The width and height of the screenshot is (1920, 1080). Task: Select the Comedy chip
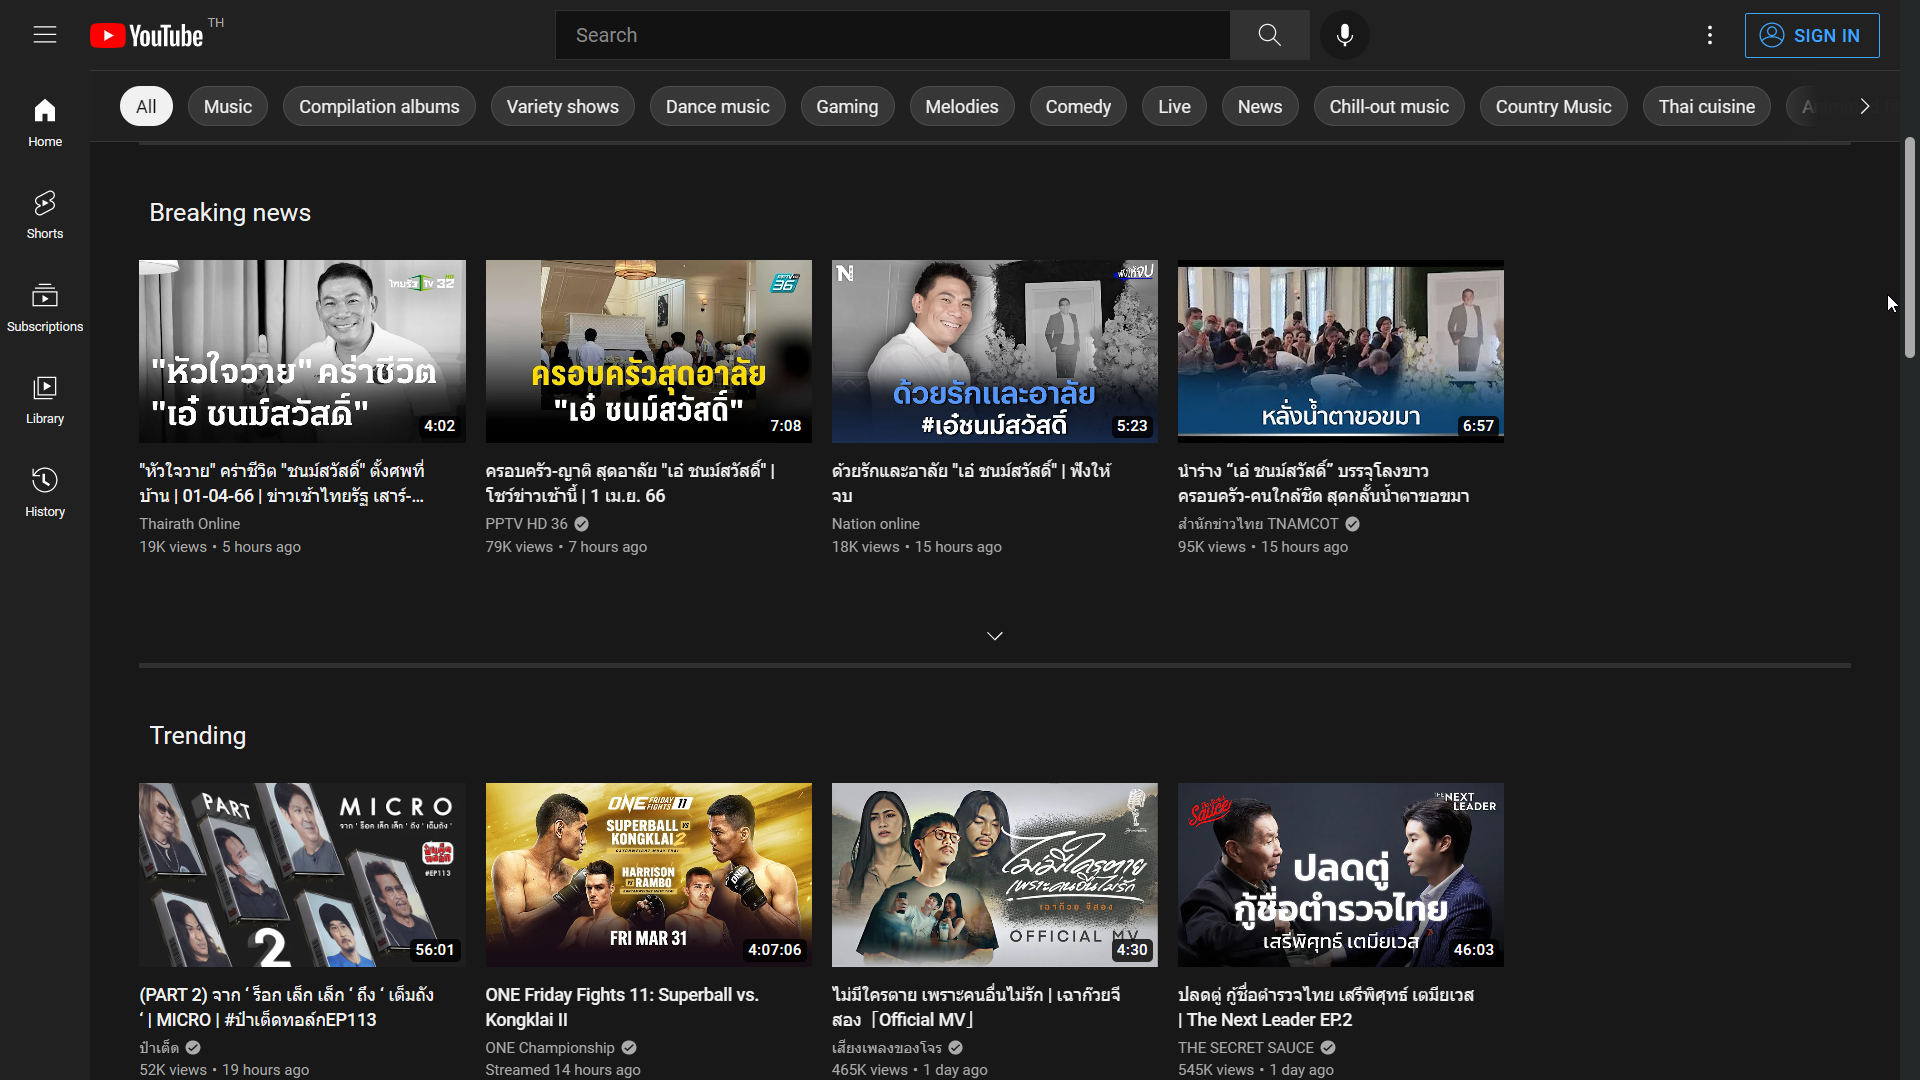point(1078,107)
